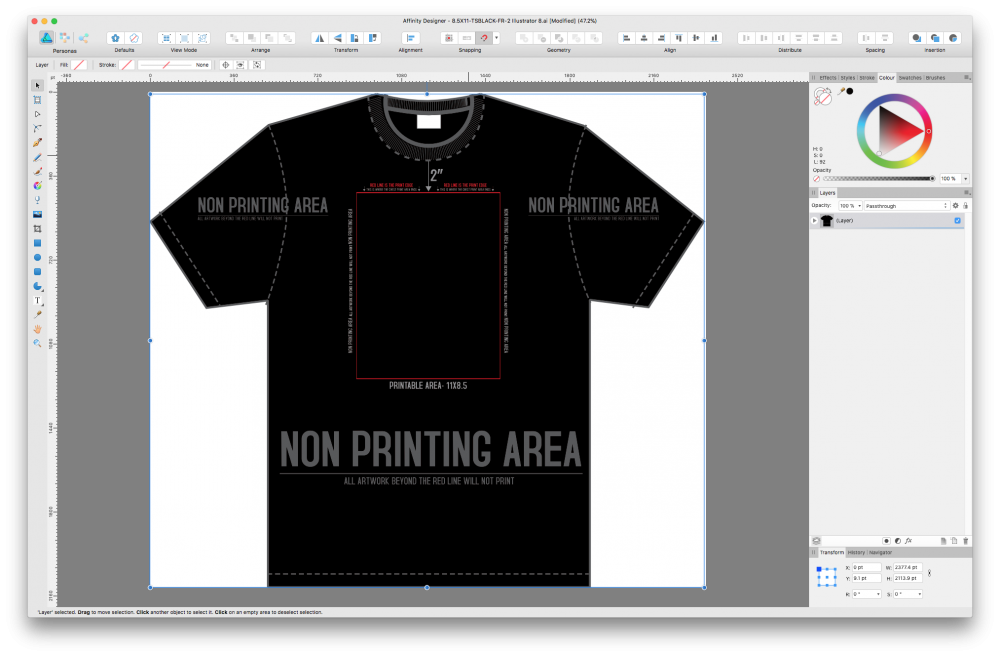Open Layer Effects with the fx icon
1000x657 pixels.
click(x=908, y=540)
